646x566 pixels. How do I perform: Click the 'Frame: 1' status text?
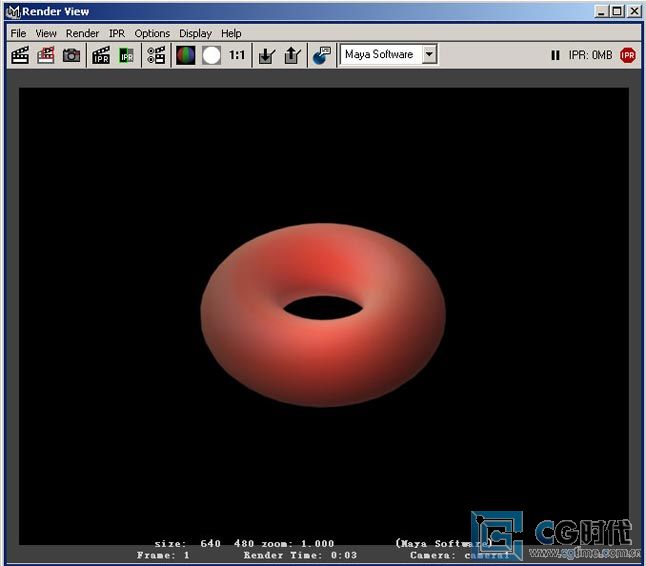tap(163, 555)
